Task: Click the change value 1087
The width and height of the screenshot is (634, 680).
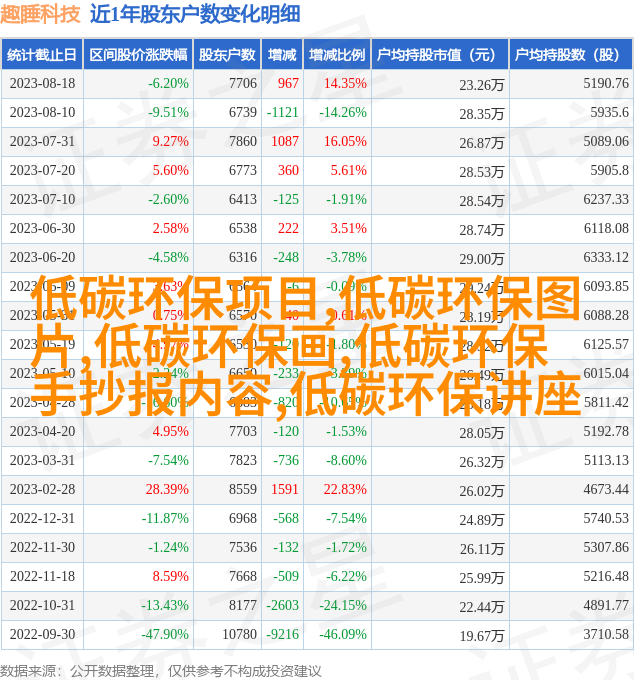Action: coord(285,141)
